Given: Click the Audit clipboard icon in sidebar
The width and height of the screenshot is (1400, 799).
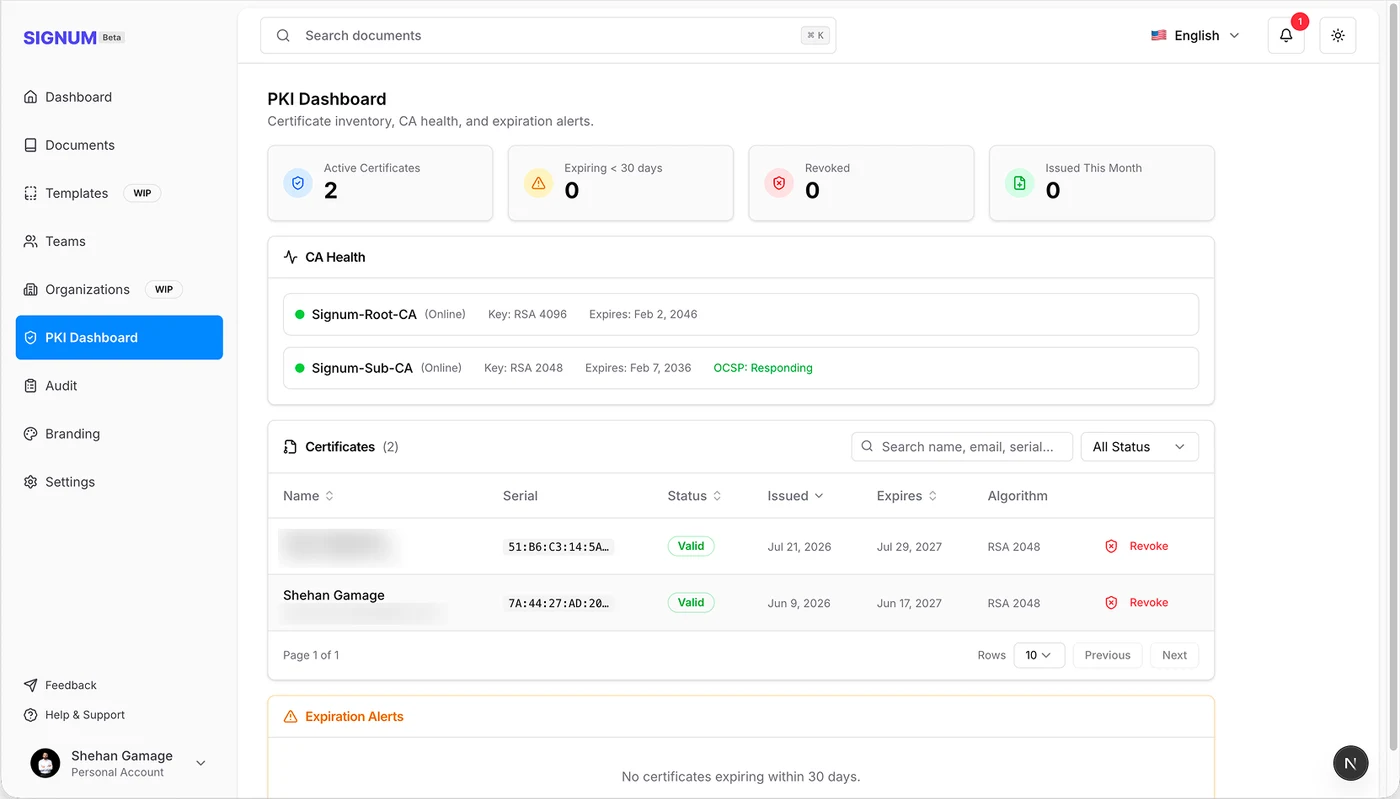Looking at the screenshot, I should coord(30,386).
